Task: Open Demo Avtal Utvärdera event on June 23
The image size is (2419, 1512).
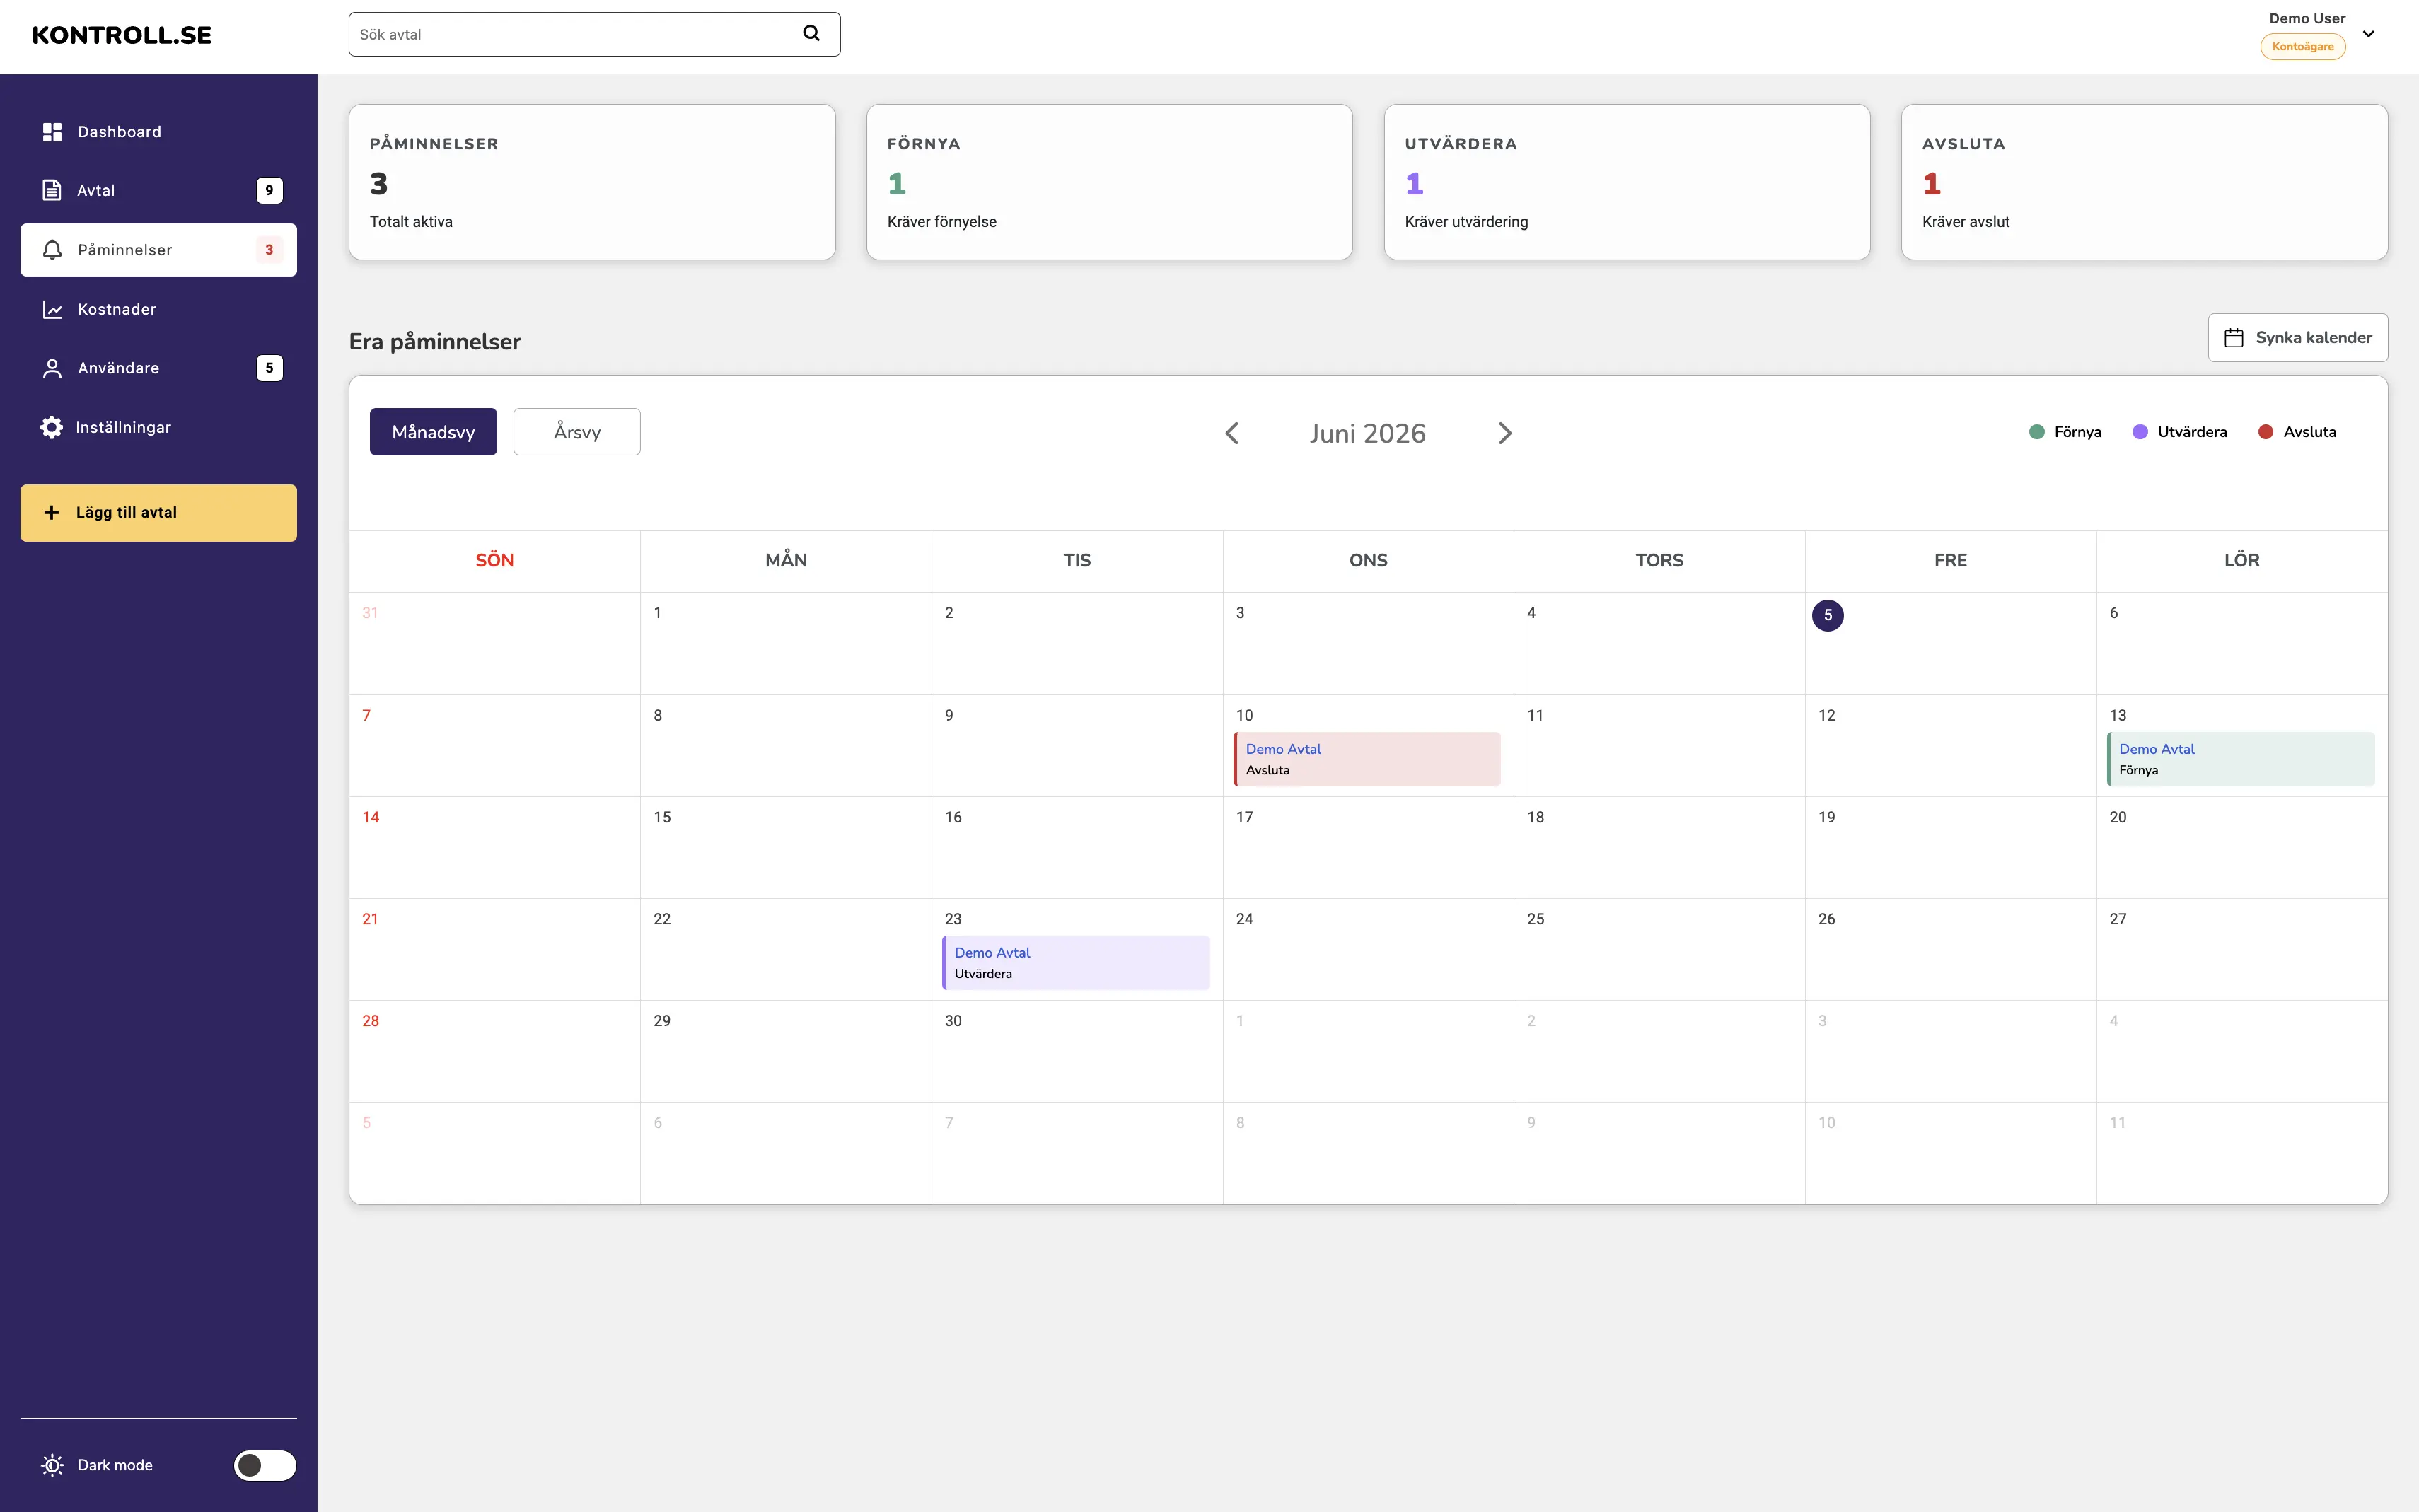Action: tap(1076, 963)
